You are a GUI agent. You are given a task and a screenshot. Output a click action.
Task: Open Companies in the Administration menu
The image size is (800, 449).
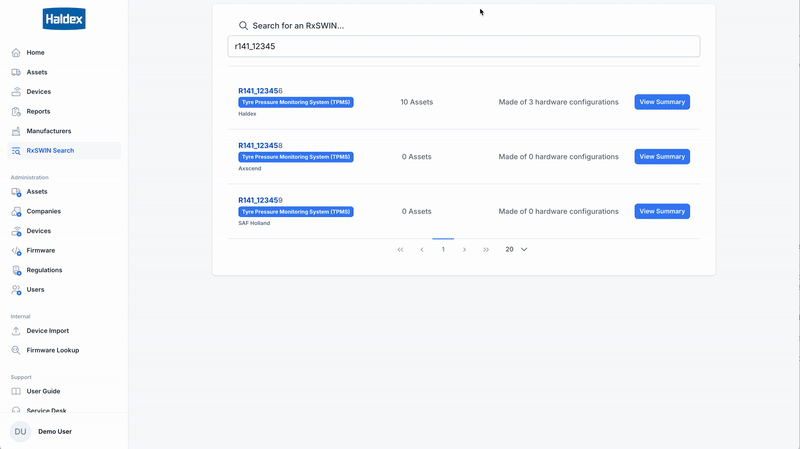[43, 212]
